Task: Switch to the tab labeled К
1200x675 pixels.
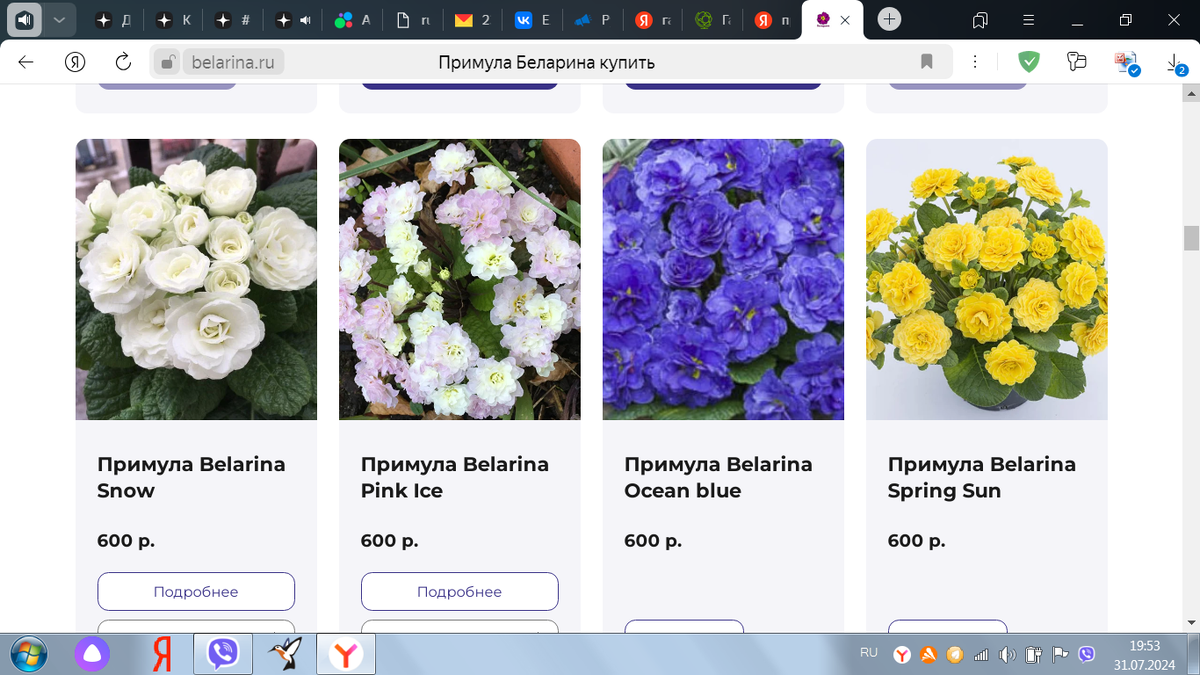Action: point(173,20)
